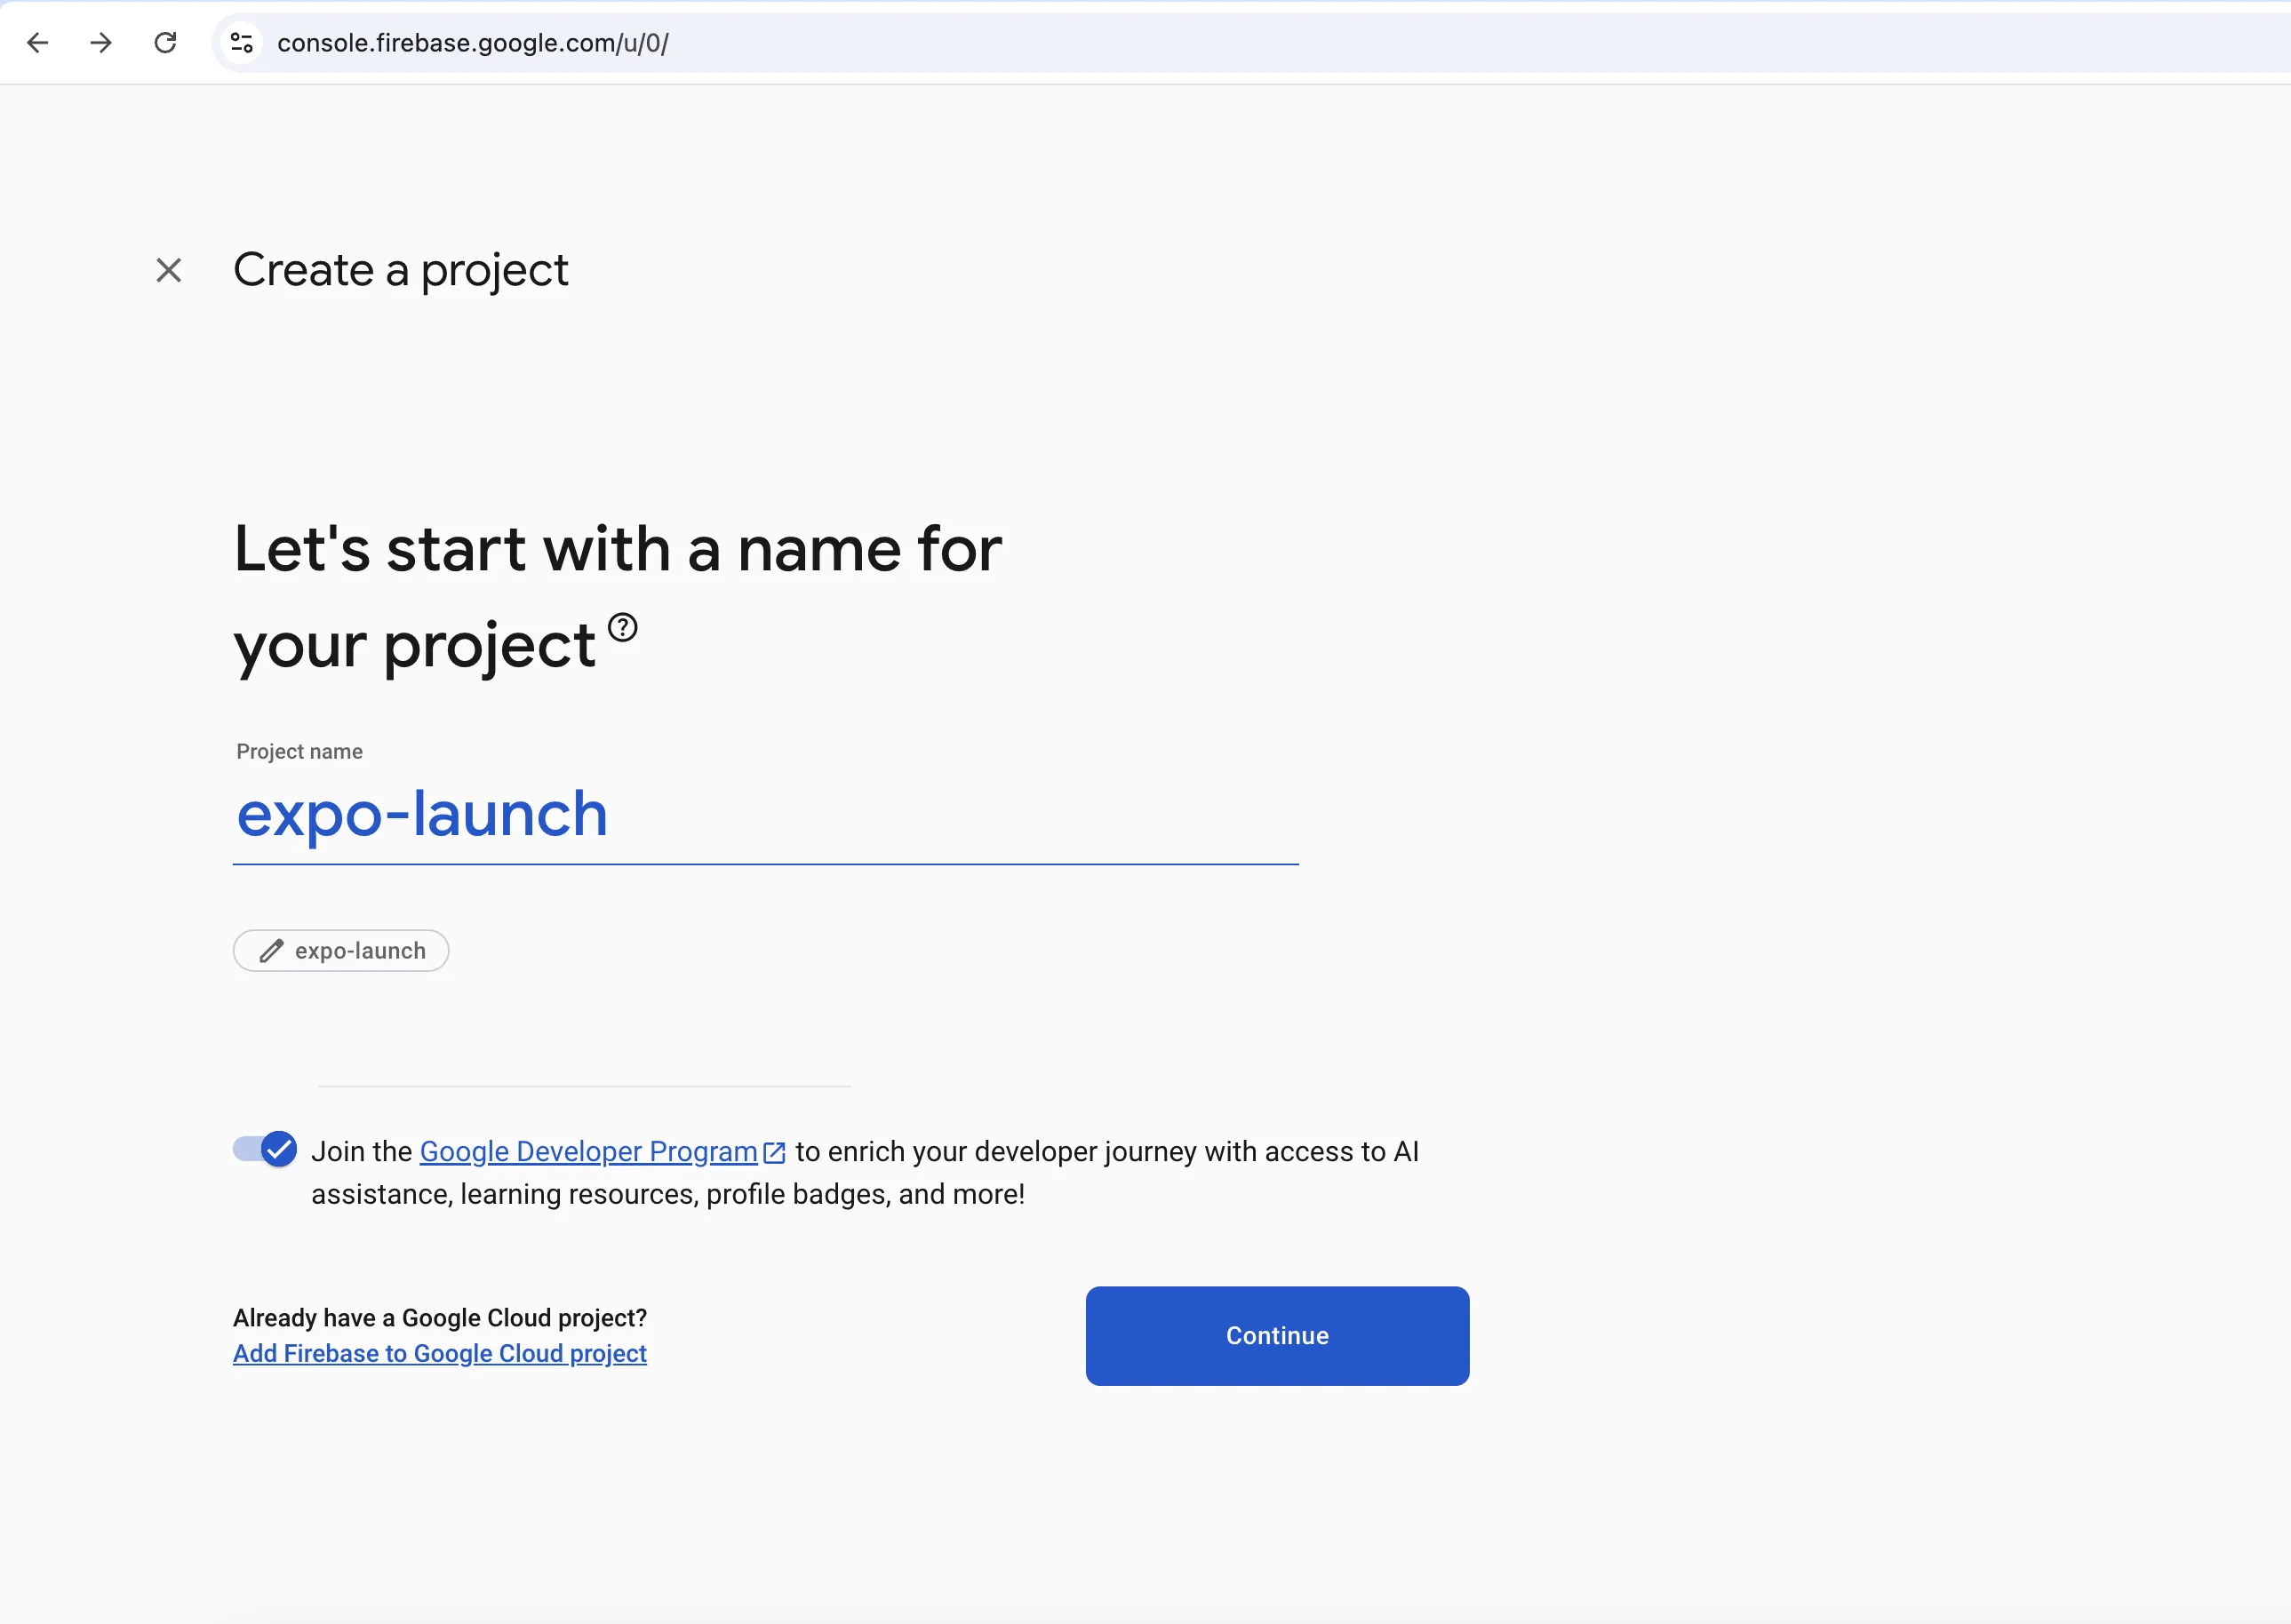
Task: Click the pencil icon on expo-launch chip
Action: click(x=271, y=951)
